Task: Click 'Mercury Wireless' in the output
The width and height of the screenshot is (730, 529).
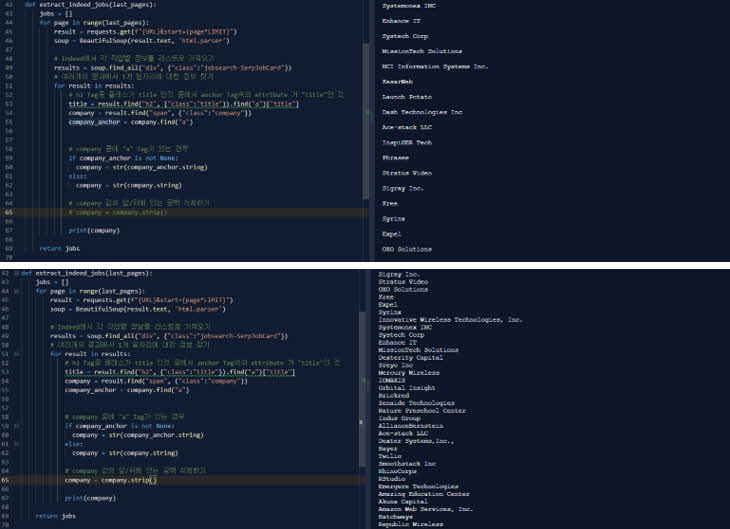Action: (x=409, y=373)
